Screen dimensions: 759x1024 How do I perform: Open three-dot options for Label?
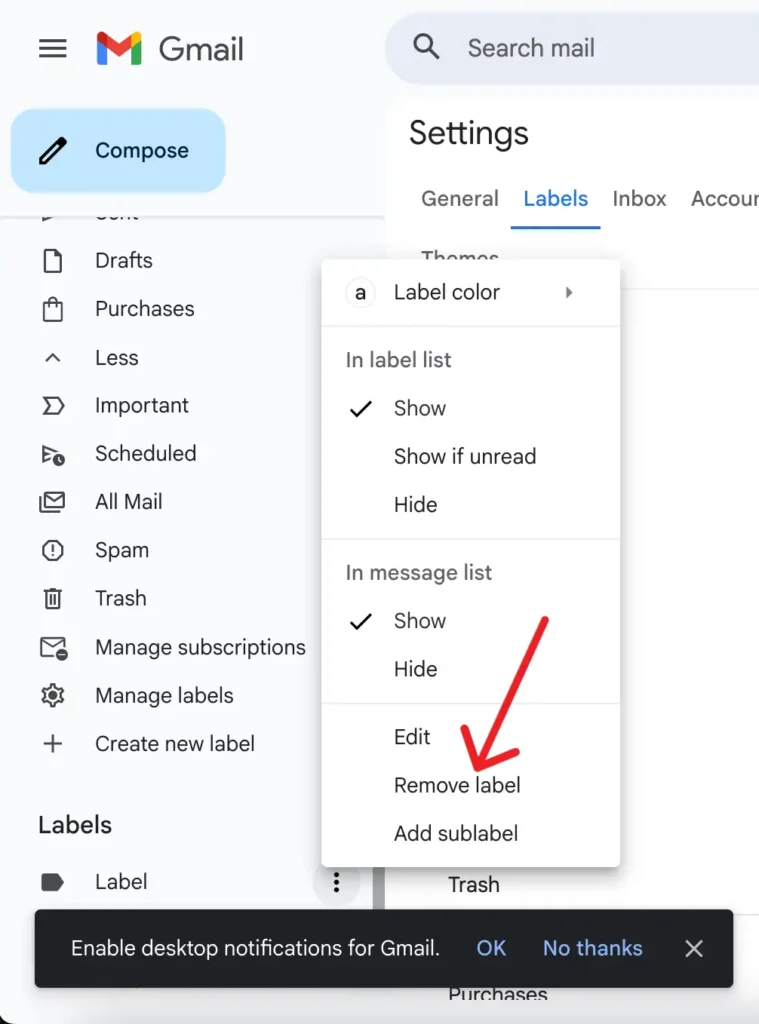click(x=337, y=882)
